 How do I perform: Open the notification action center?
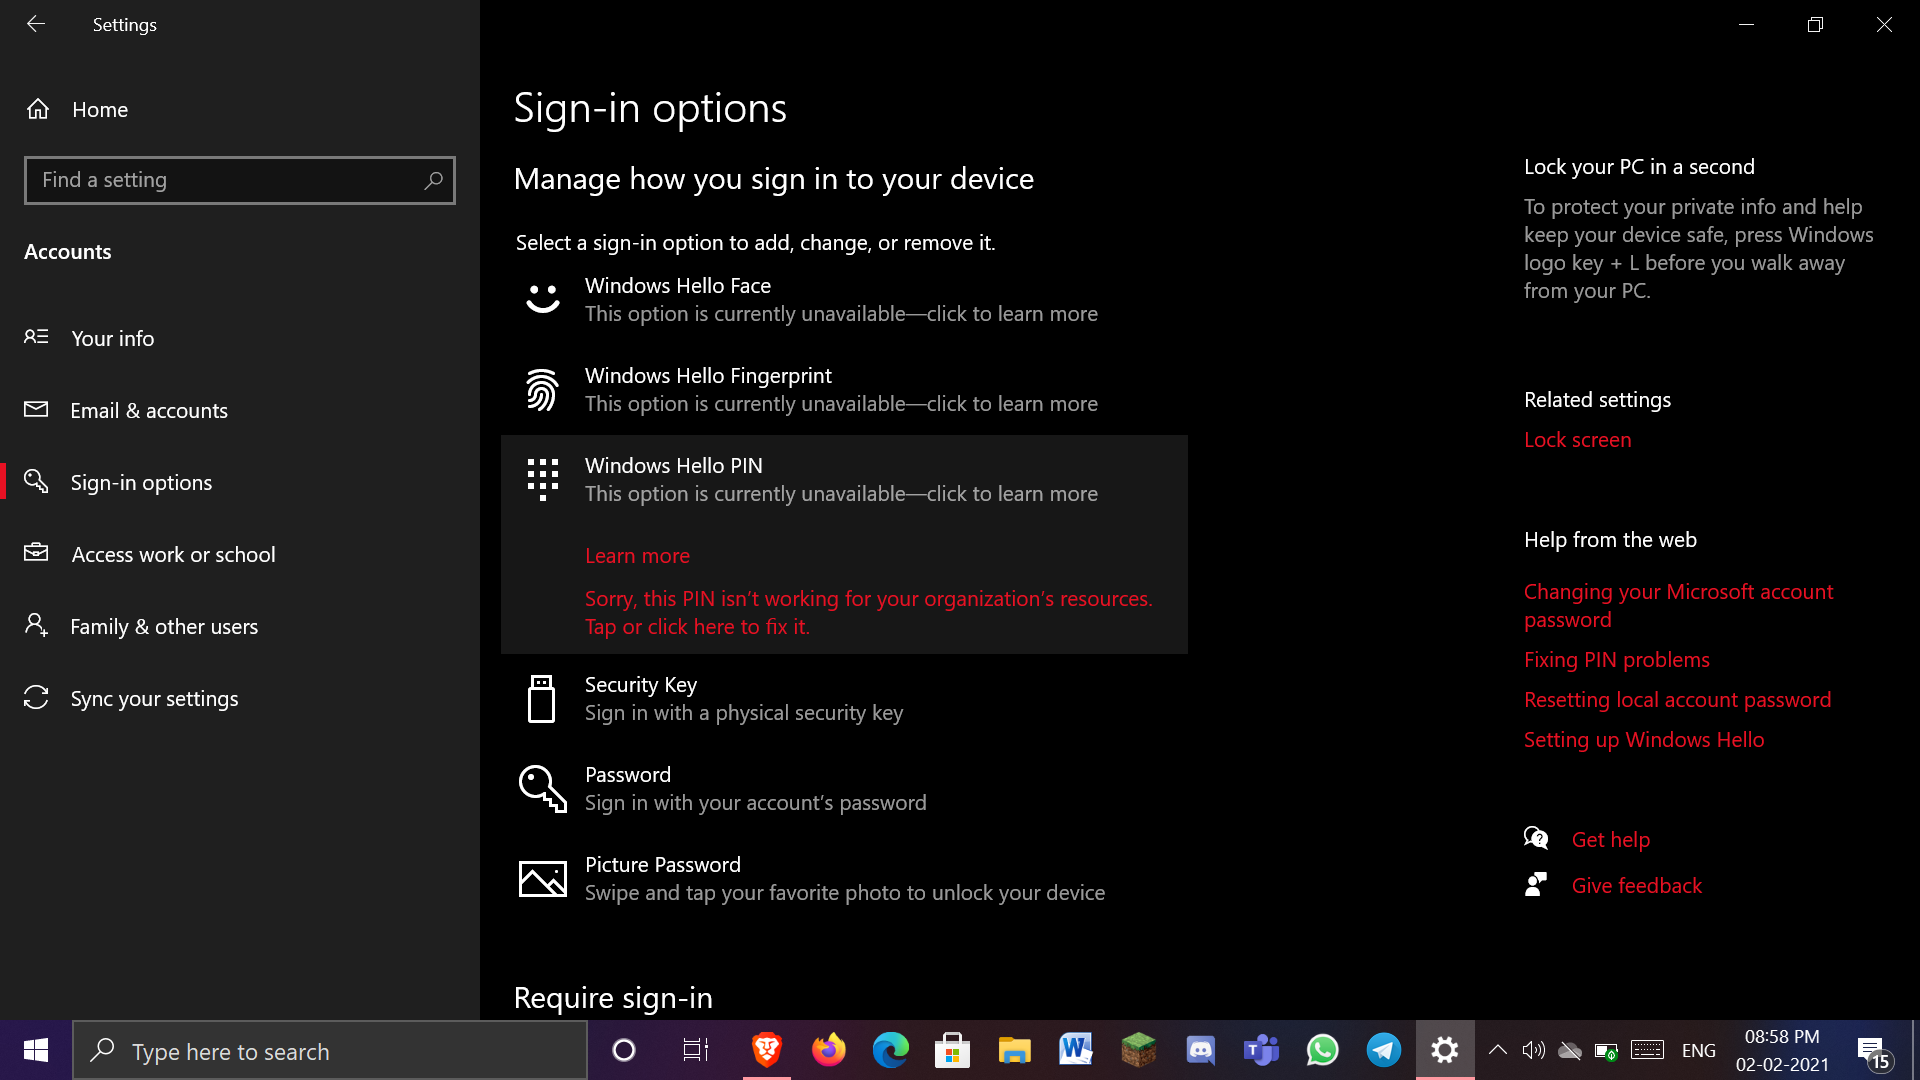pyautogui.click(x=1874, y=1051)
